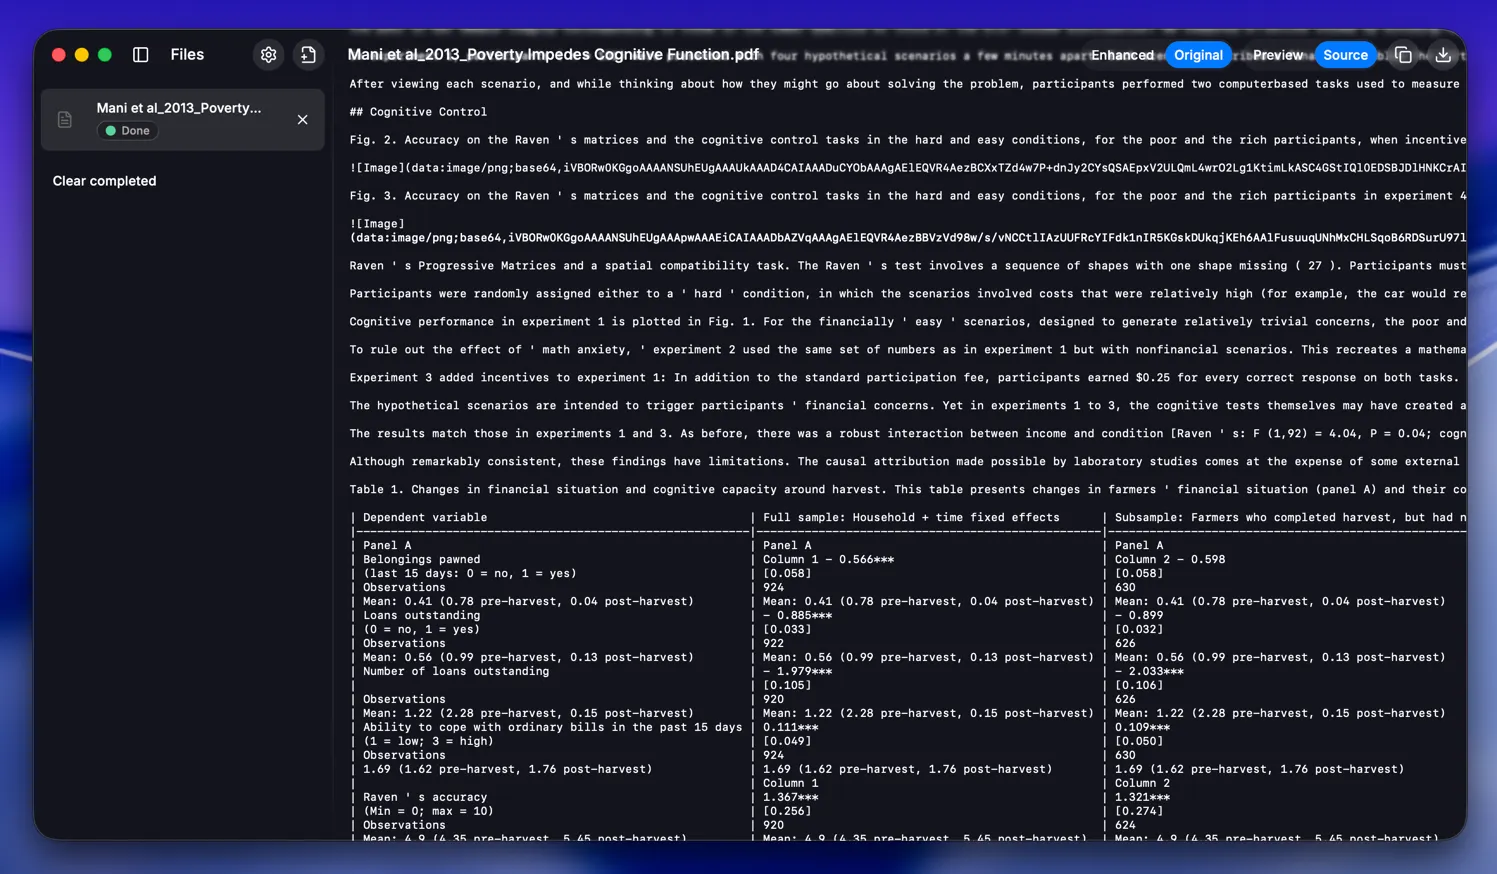Select the Source view

[1345, 55]
